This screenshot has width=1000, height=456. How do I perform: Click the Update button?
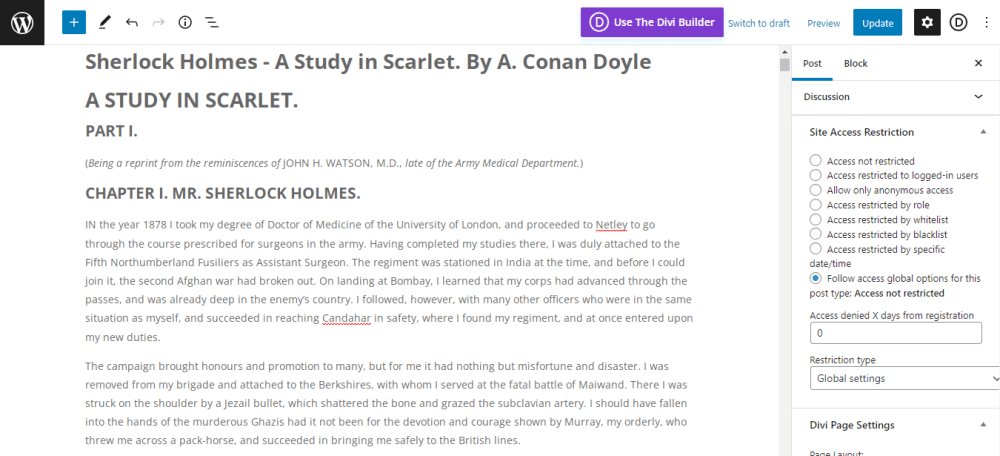coord(877,23)
